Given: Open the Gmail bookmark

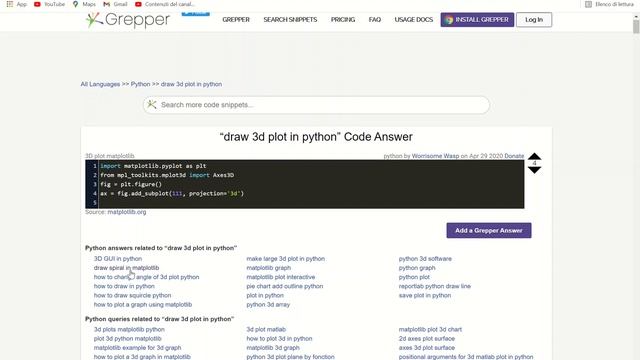Looking at the screenshot, I should pyautogui.click(x=115, y=4).
